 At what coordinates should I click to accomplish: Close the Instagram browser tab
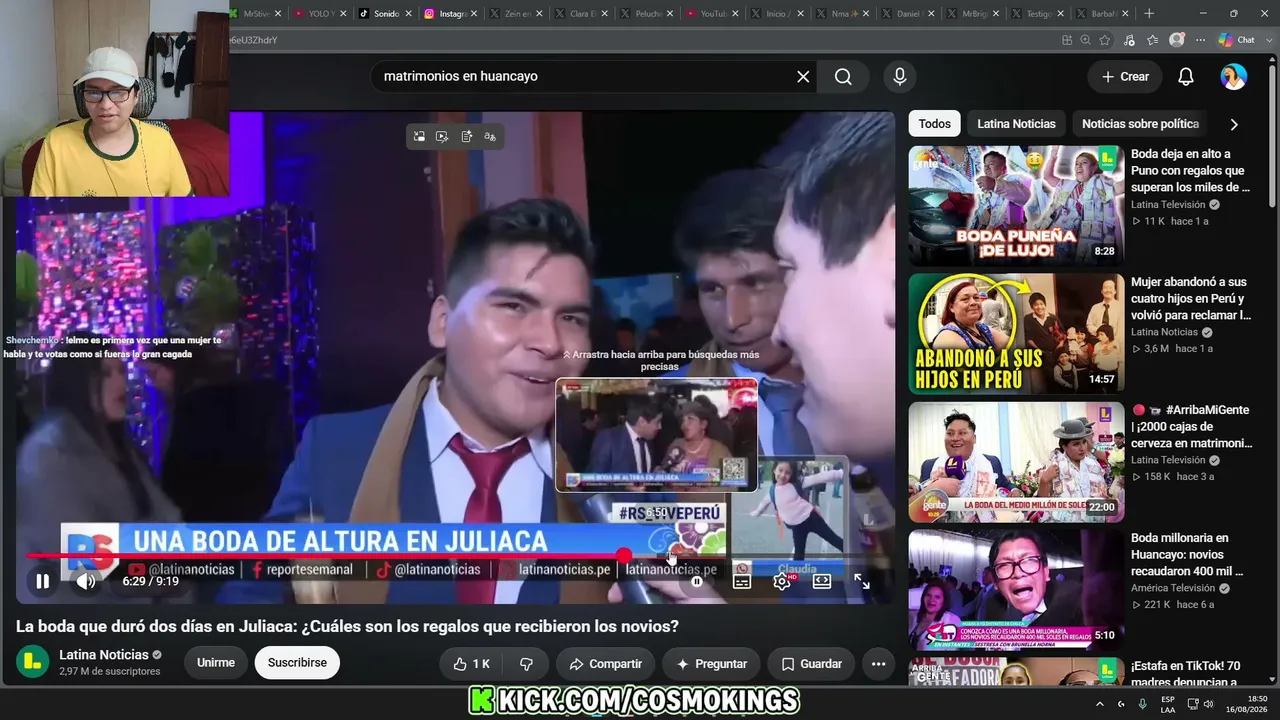[x=474, y=14]
